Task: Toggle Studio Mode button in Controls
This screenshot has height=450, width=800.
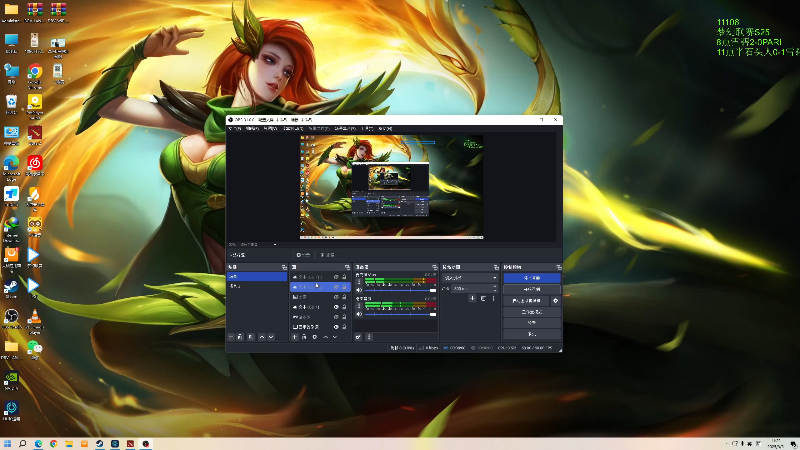Action: (x=532, y=312)
